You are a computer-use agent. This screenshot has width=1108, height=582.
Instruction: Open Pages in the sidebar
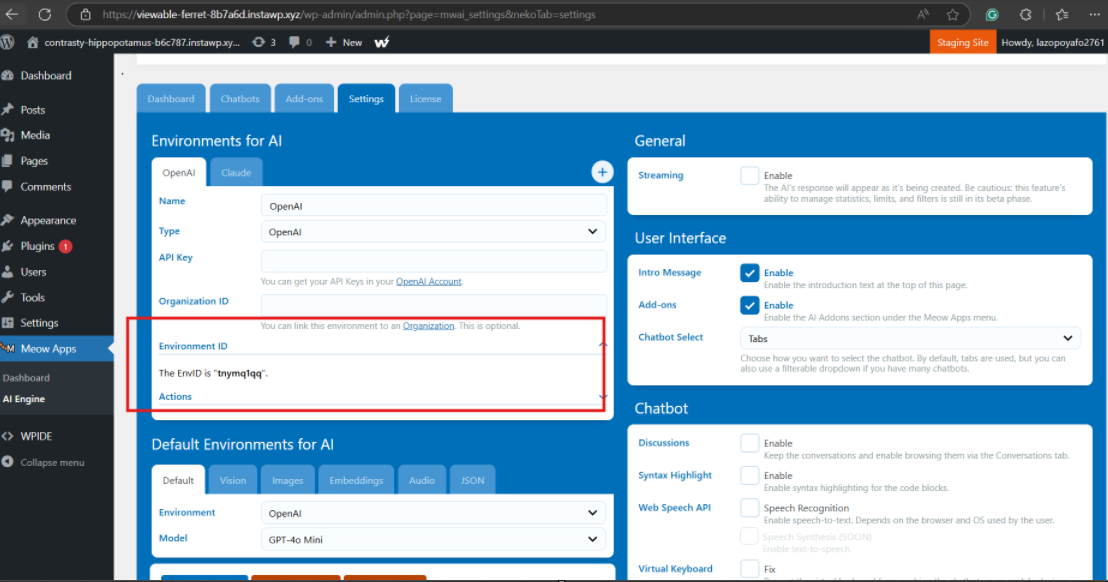(34, 161)
